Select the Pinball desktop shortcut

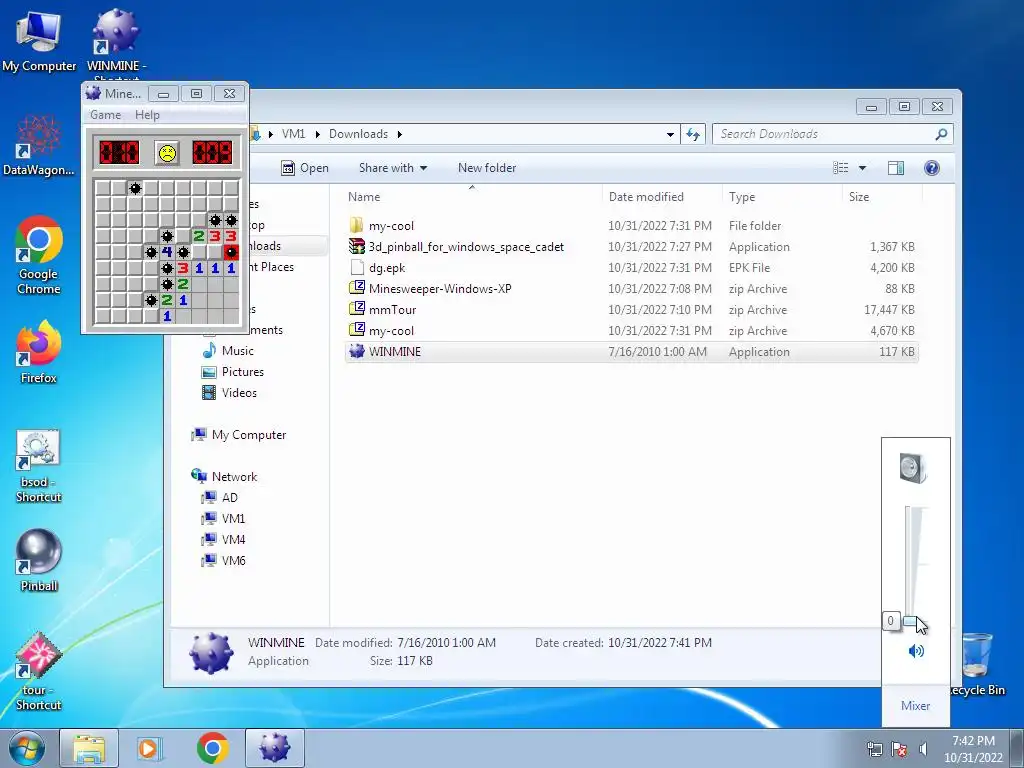(x=39, y=560)
